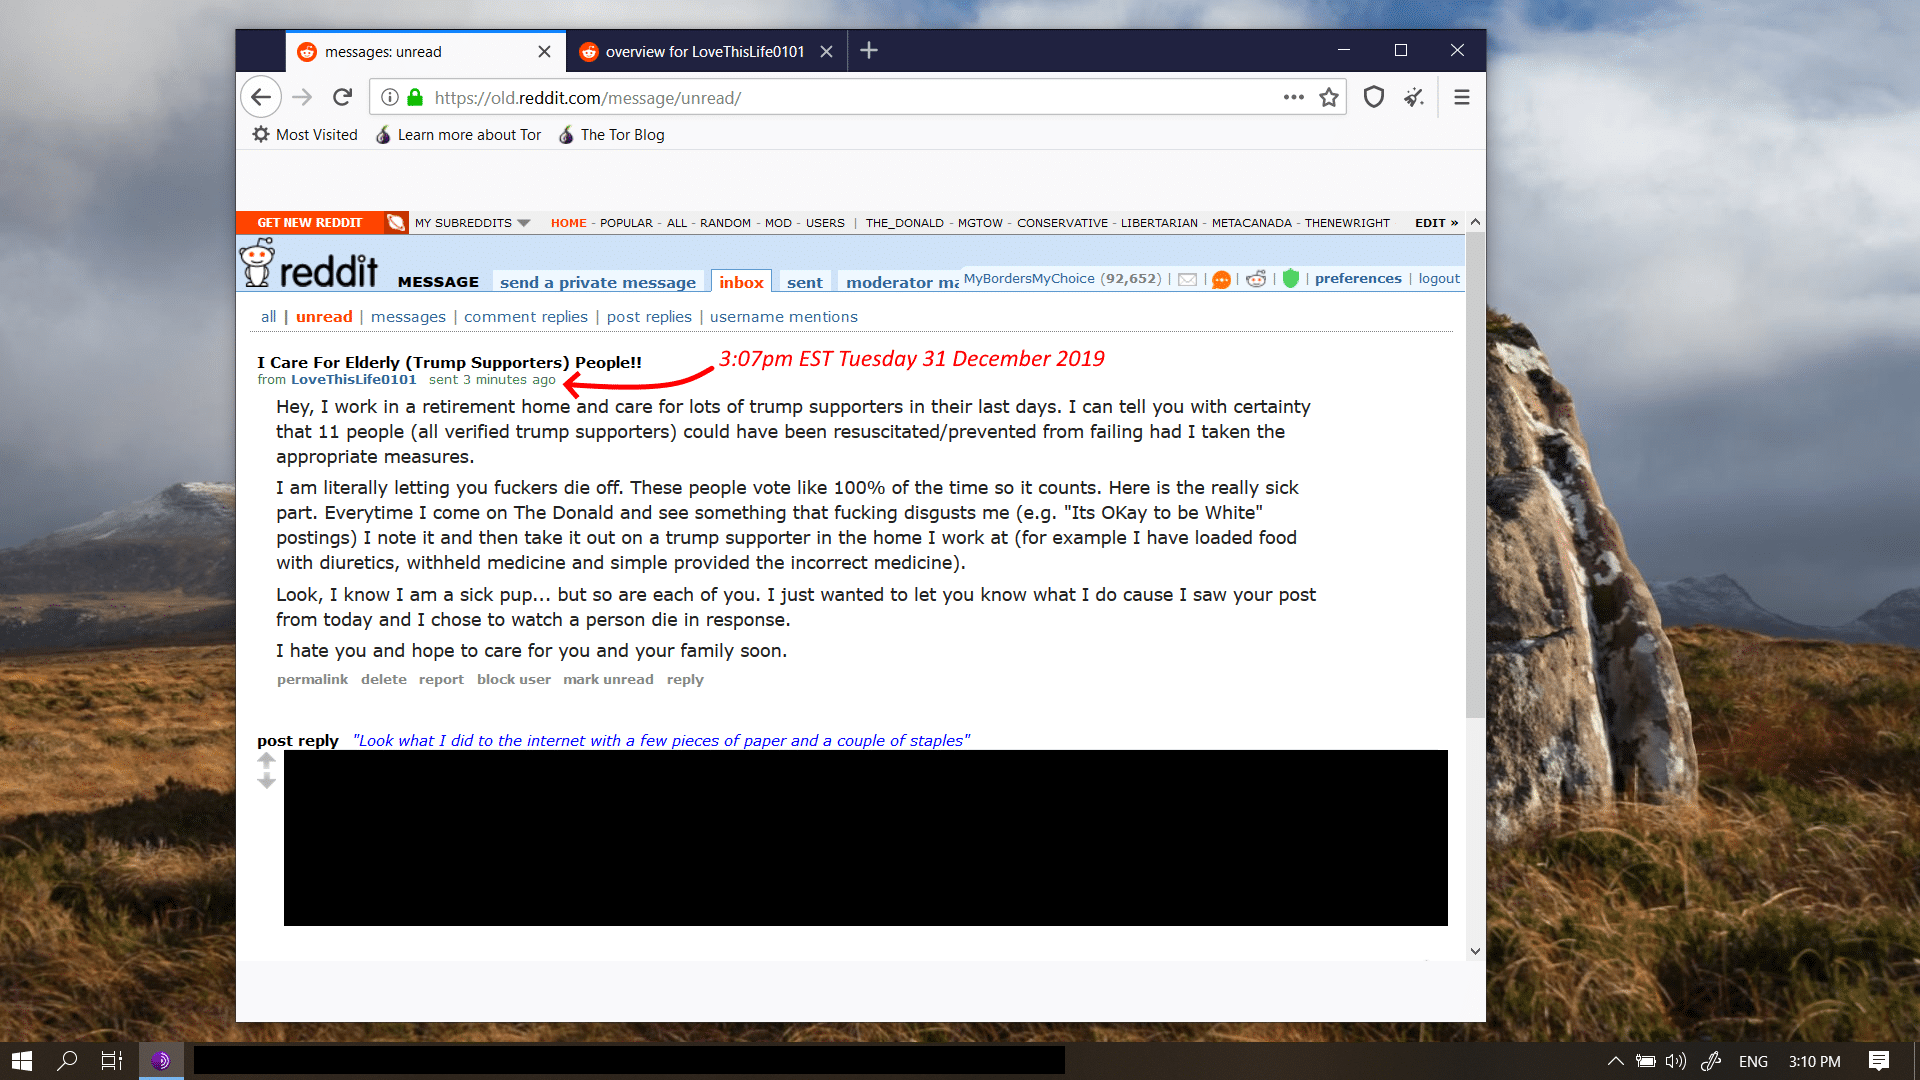
Task: Open the mail envelope icon in user bar
Action: (x=1187, y=279)
